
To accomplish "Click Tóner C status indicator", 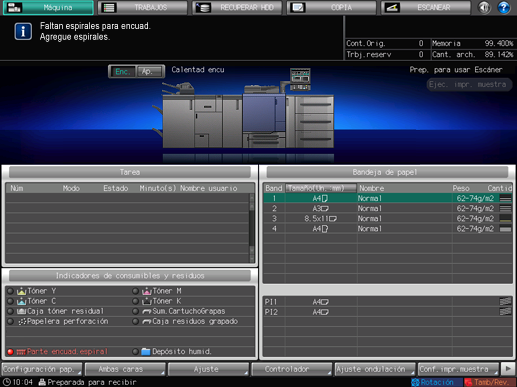I will click(x=10, y=301).
